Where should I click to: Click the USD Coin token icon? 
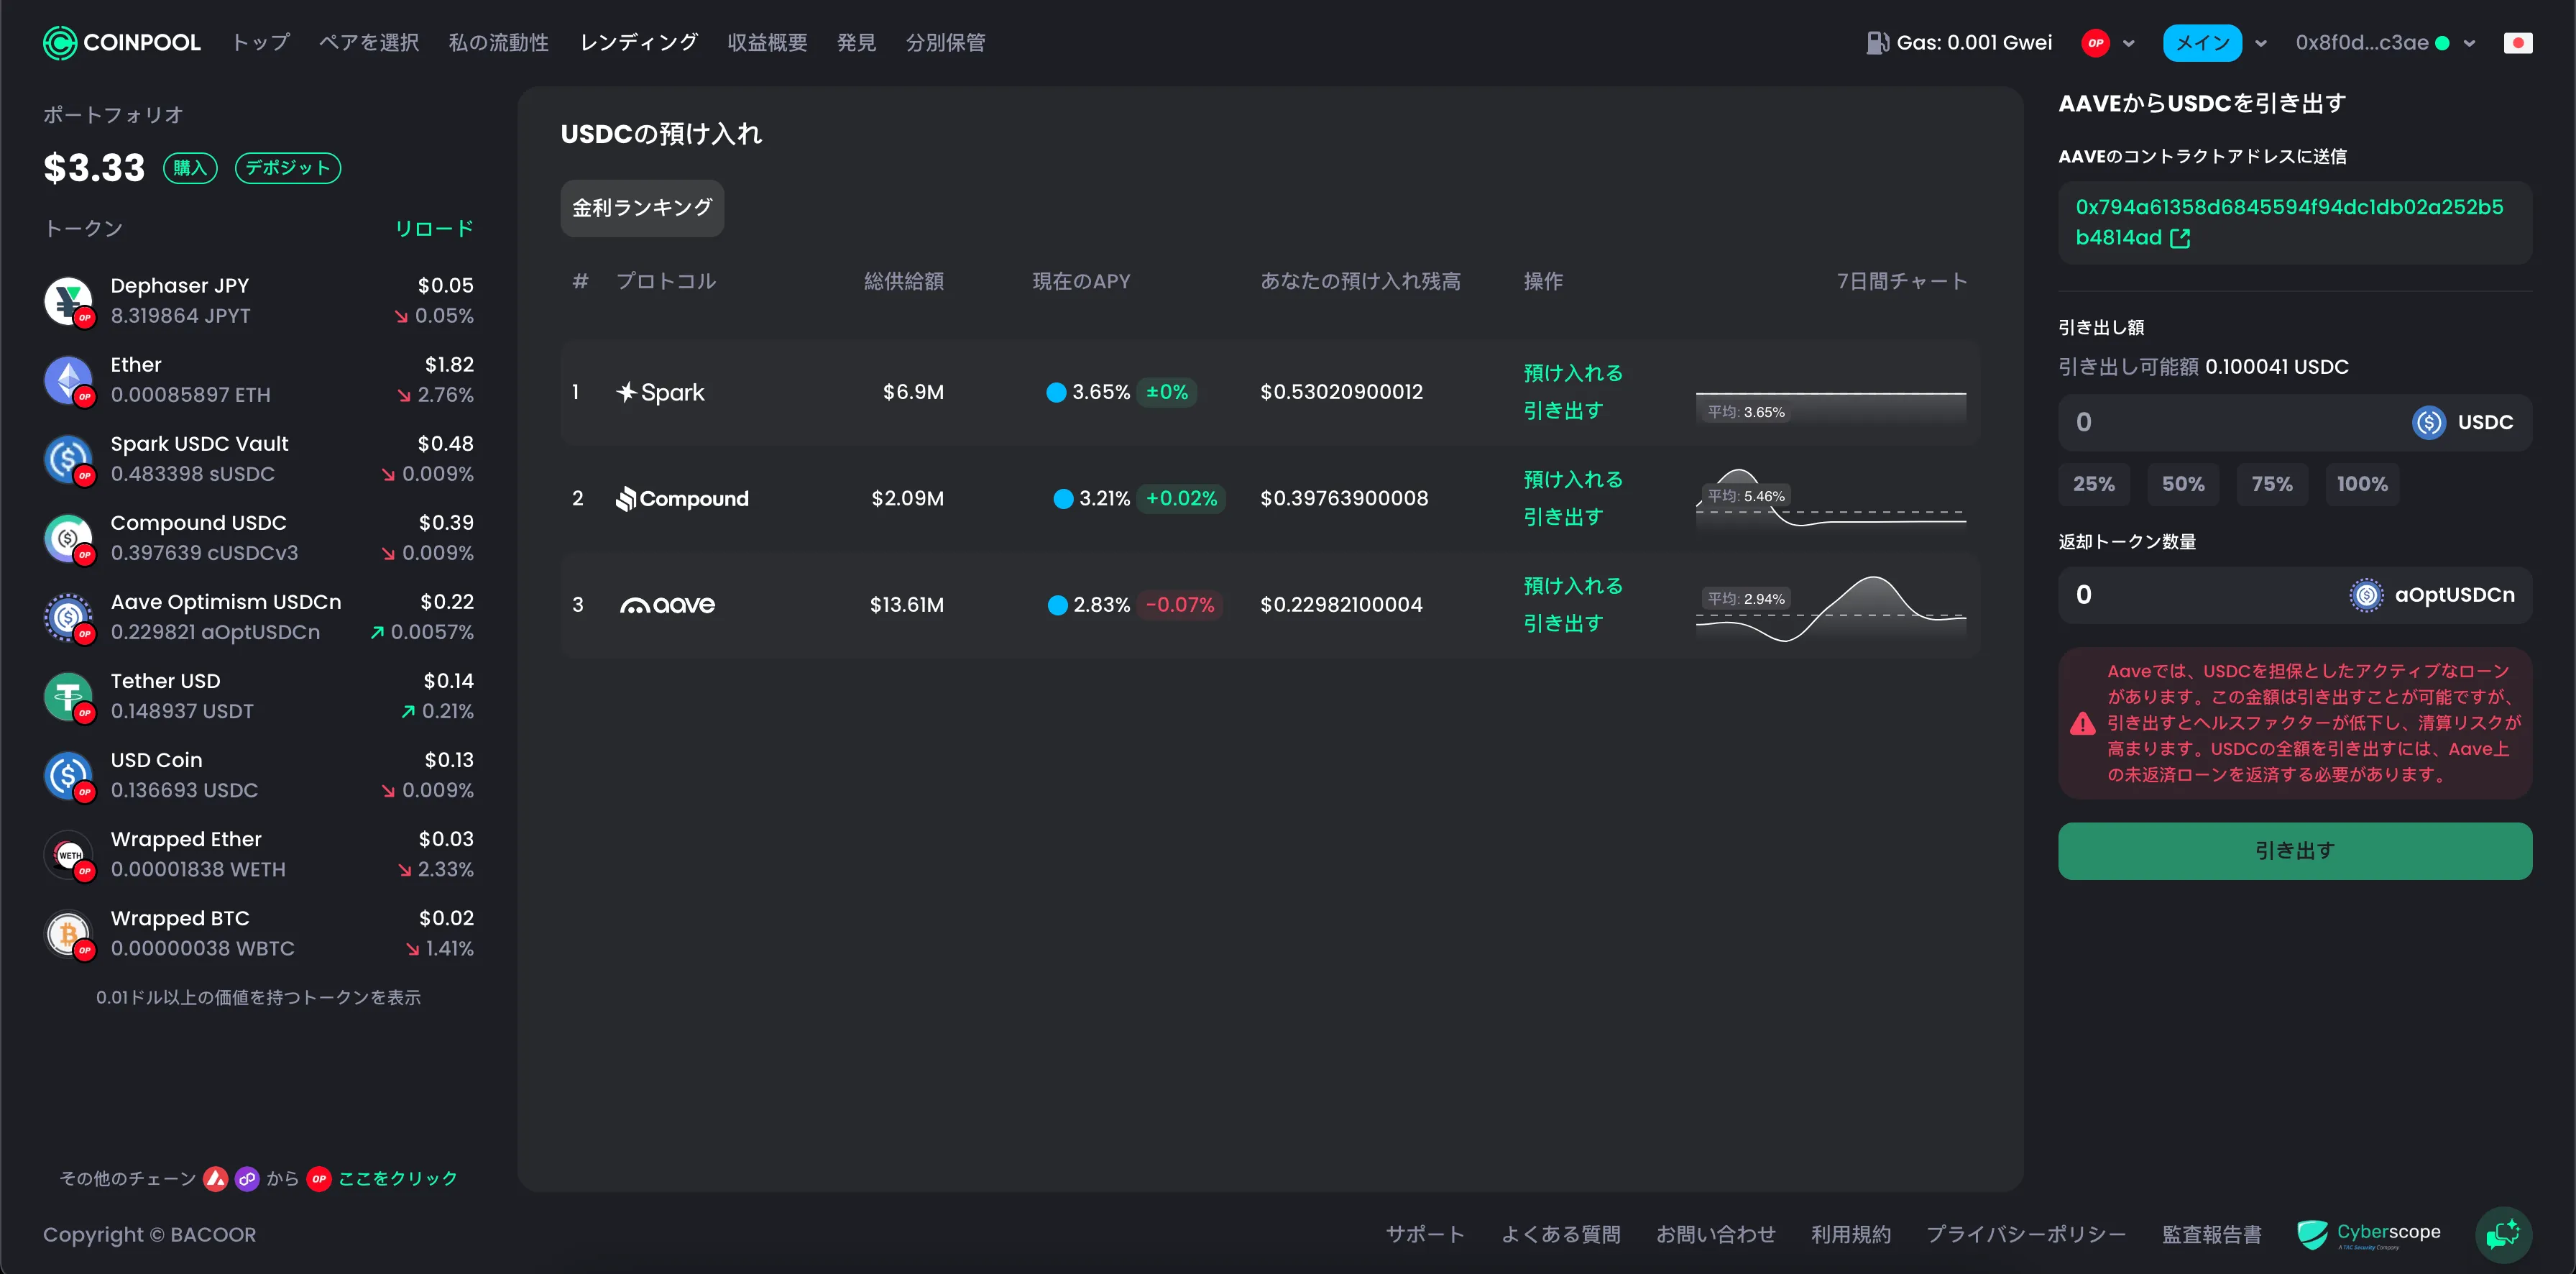[68, 775]
